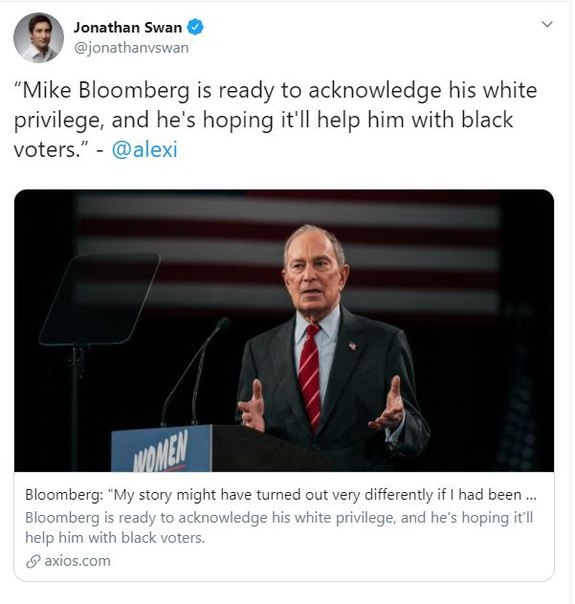Click the gray card description text
The width and height of the screenshot is (575, 604).
[x=279, y=527]
